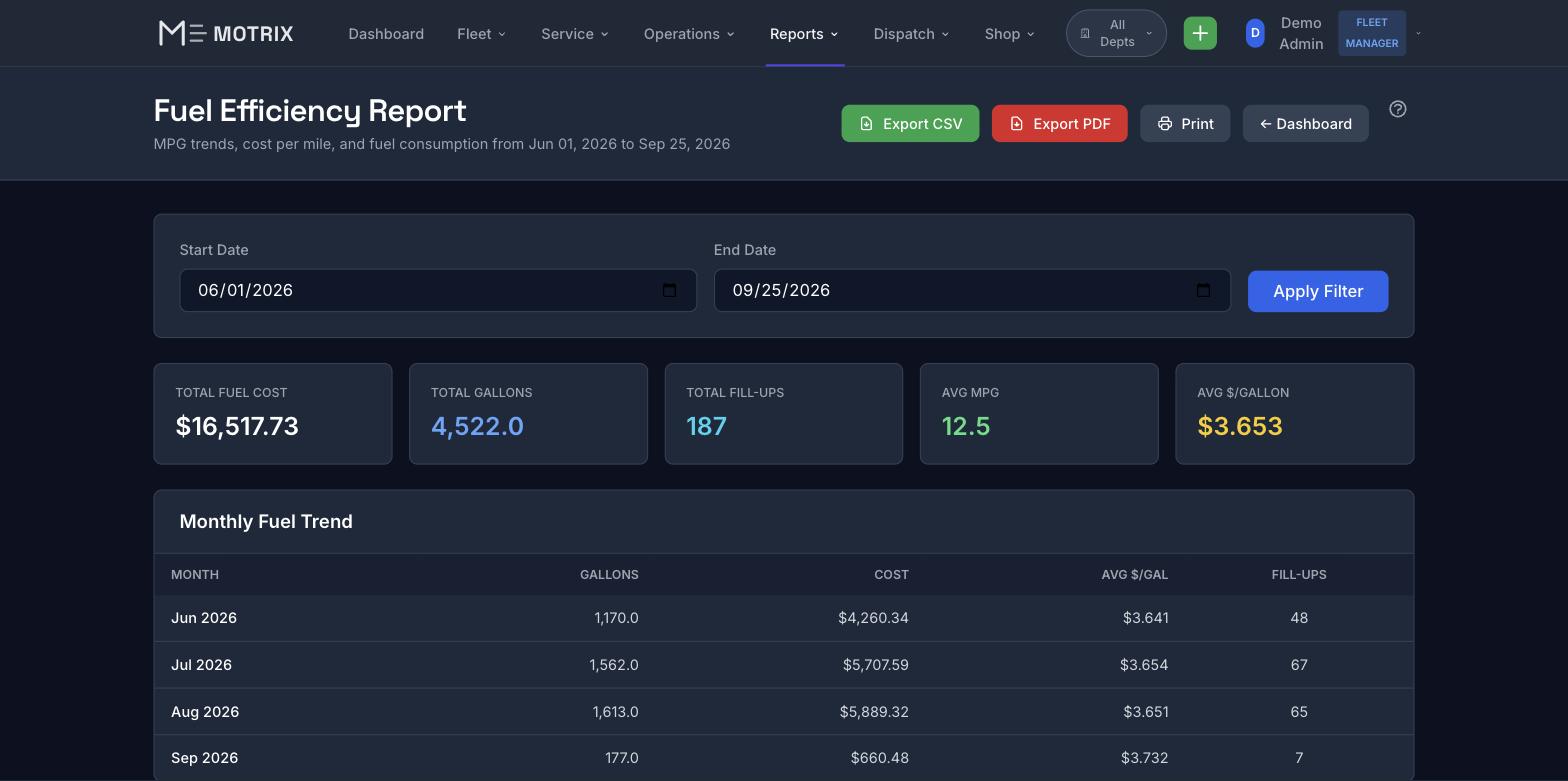Select the Total Fill-Ups value 187
1568x781 pixels.
[706, 426]
